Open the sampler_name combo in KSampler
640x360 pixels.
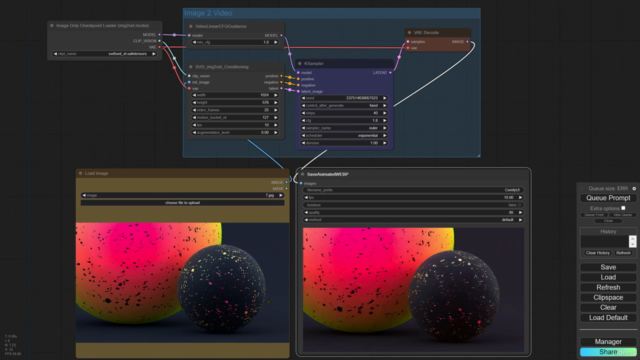(344, 128)
